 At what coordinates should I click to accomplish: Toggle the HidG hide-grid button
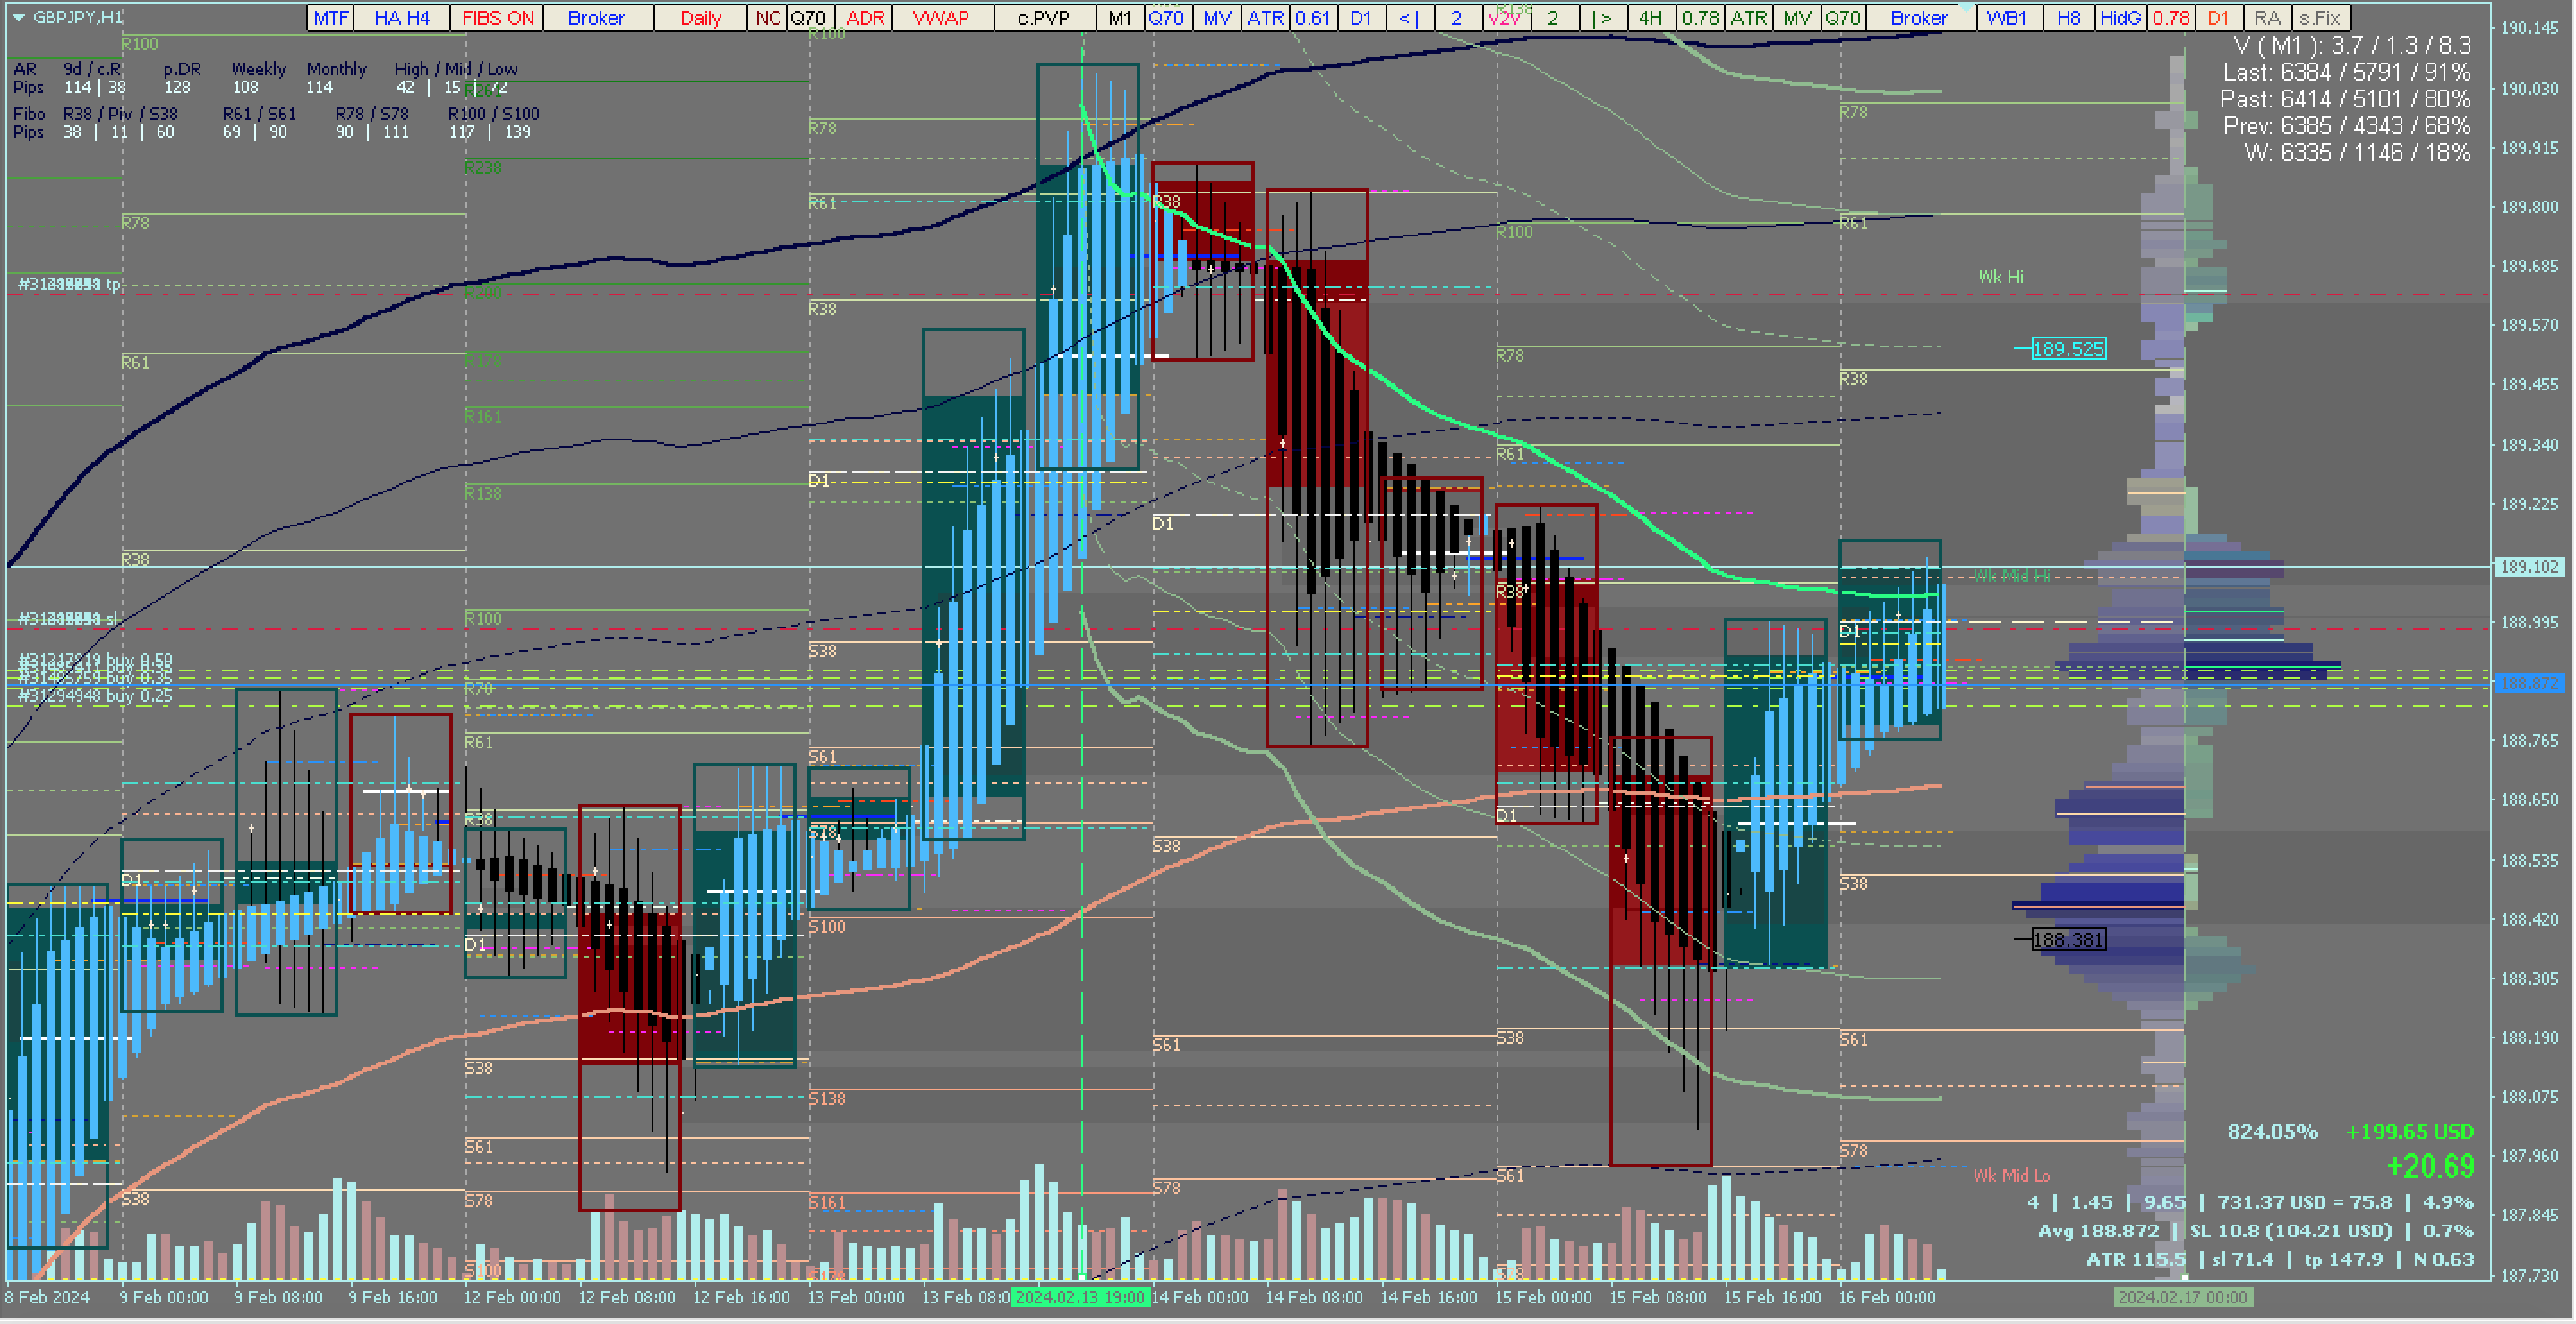tap(2120, 18)
